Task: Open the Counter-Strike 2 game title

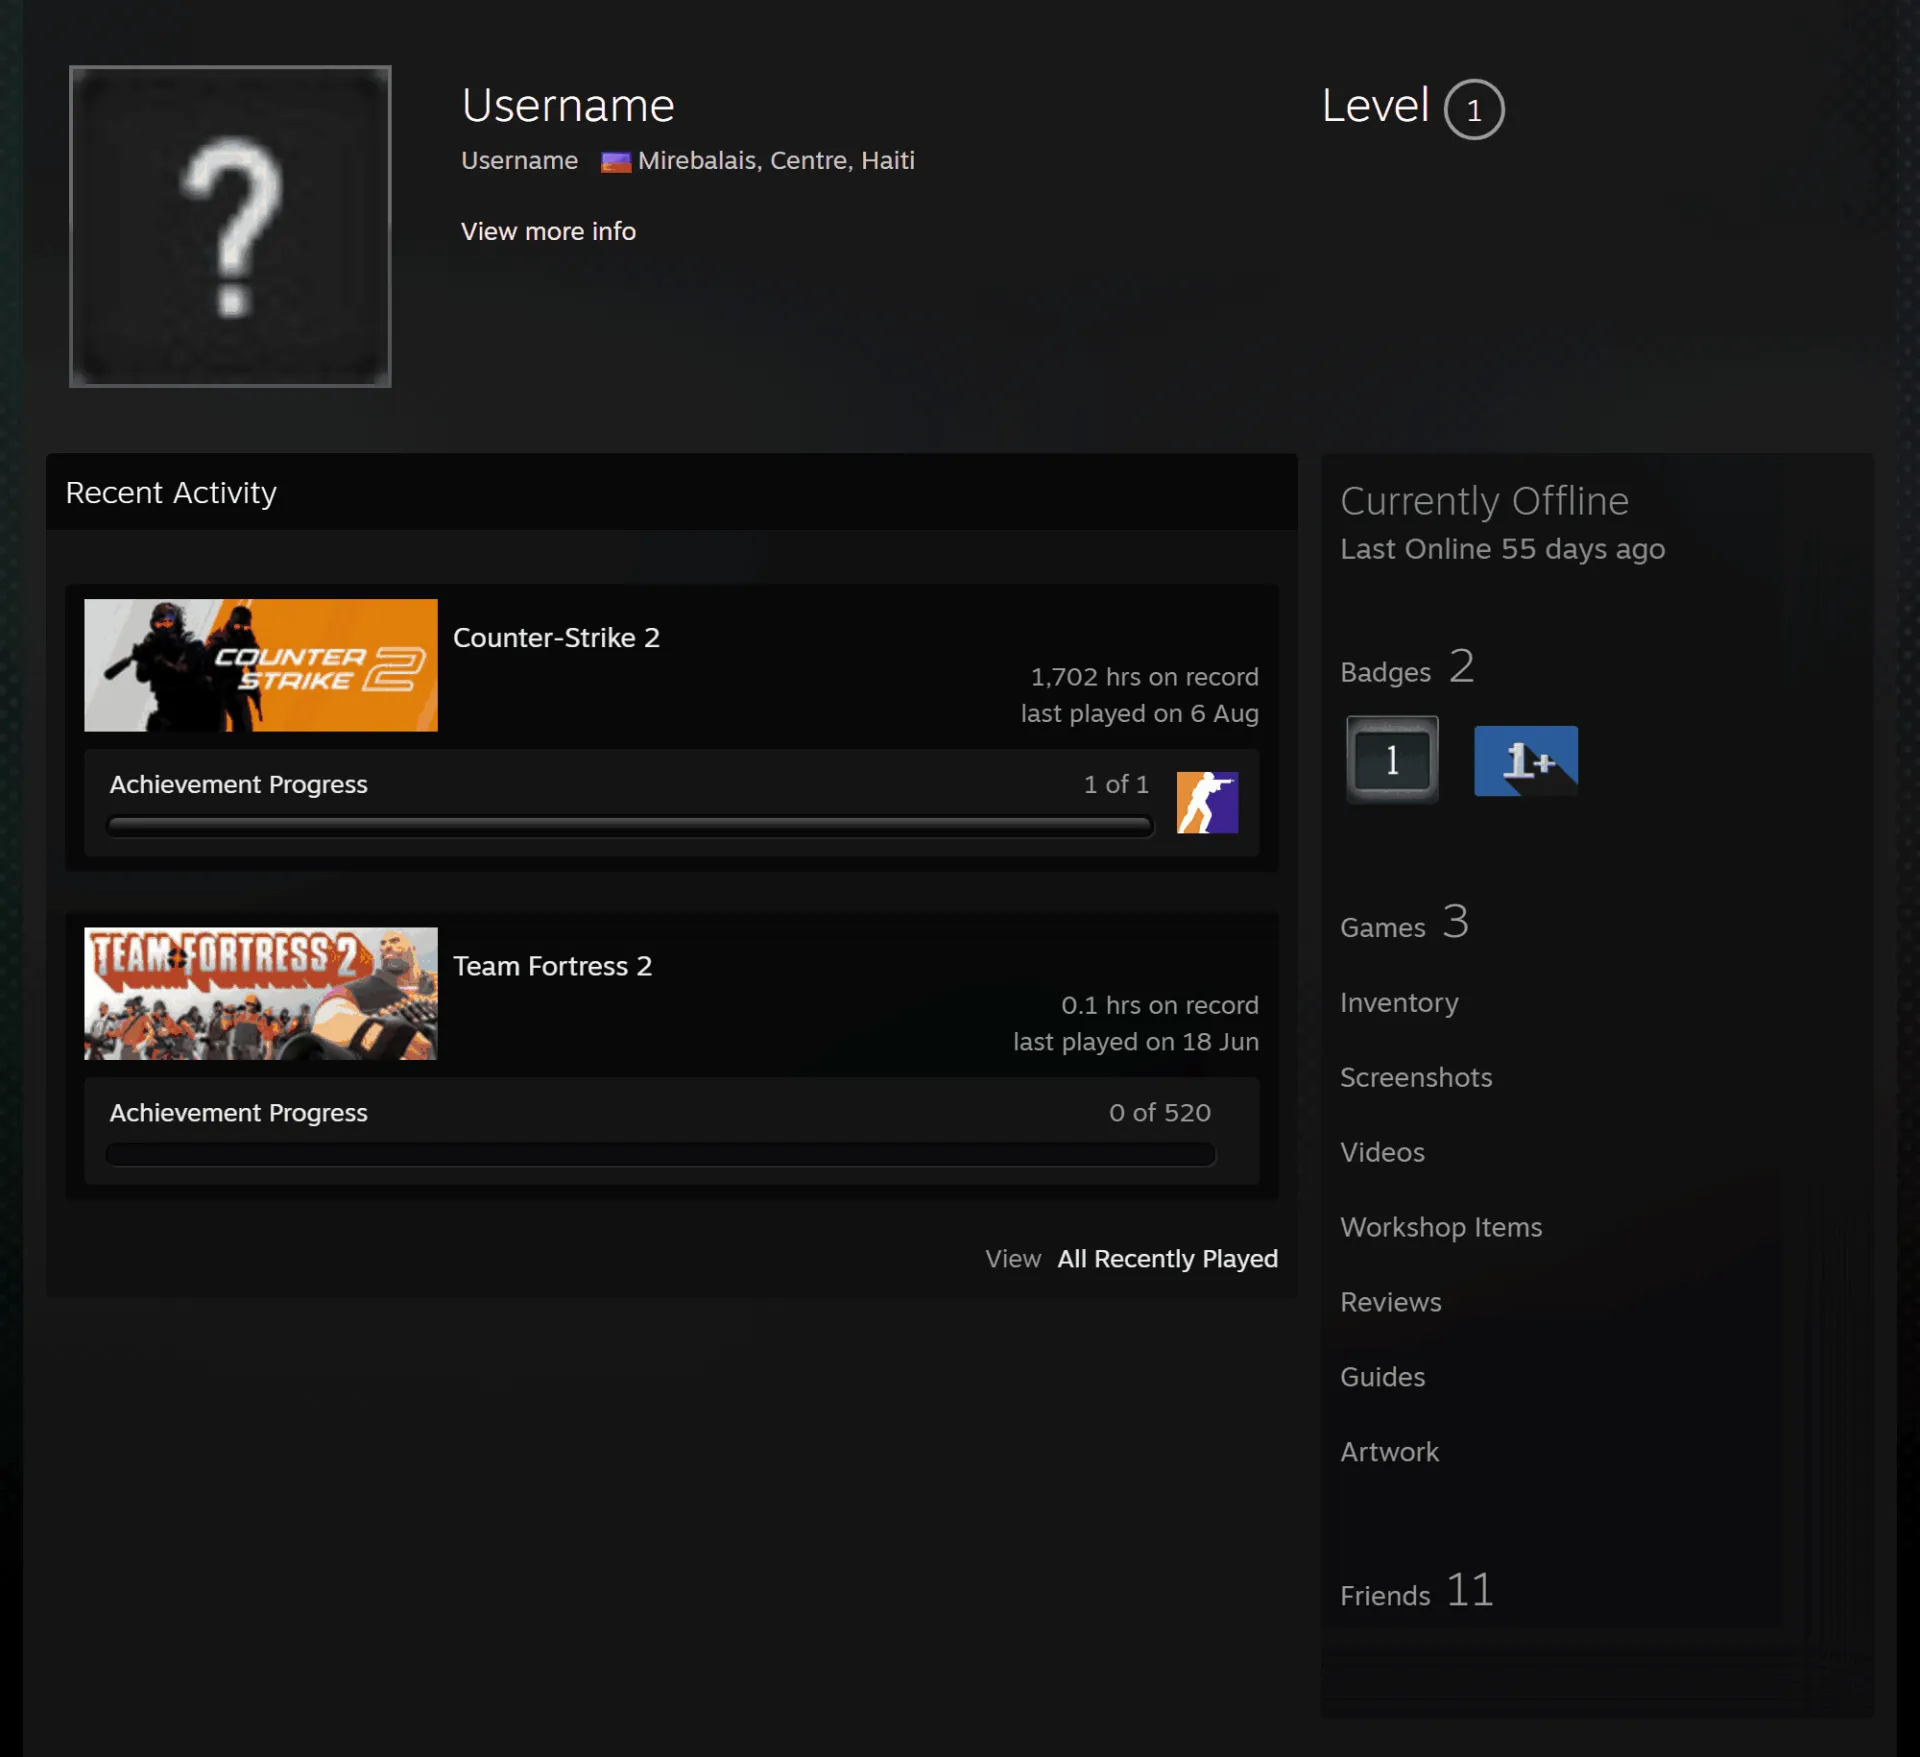Action: click(x=556, y=638)
